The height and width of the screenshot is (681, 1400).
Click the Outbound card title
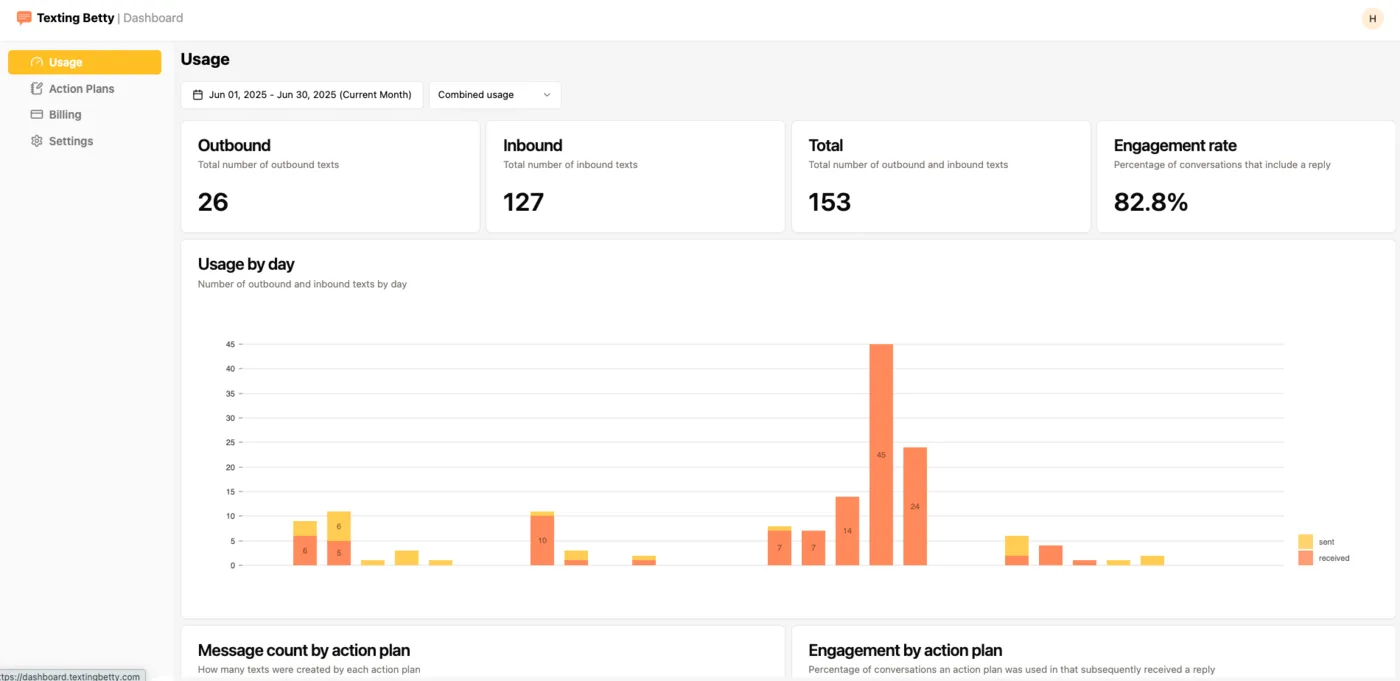(x=234, y=145)
